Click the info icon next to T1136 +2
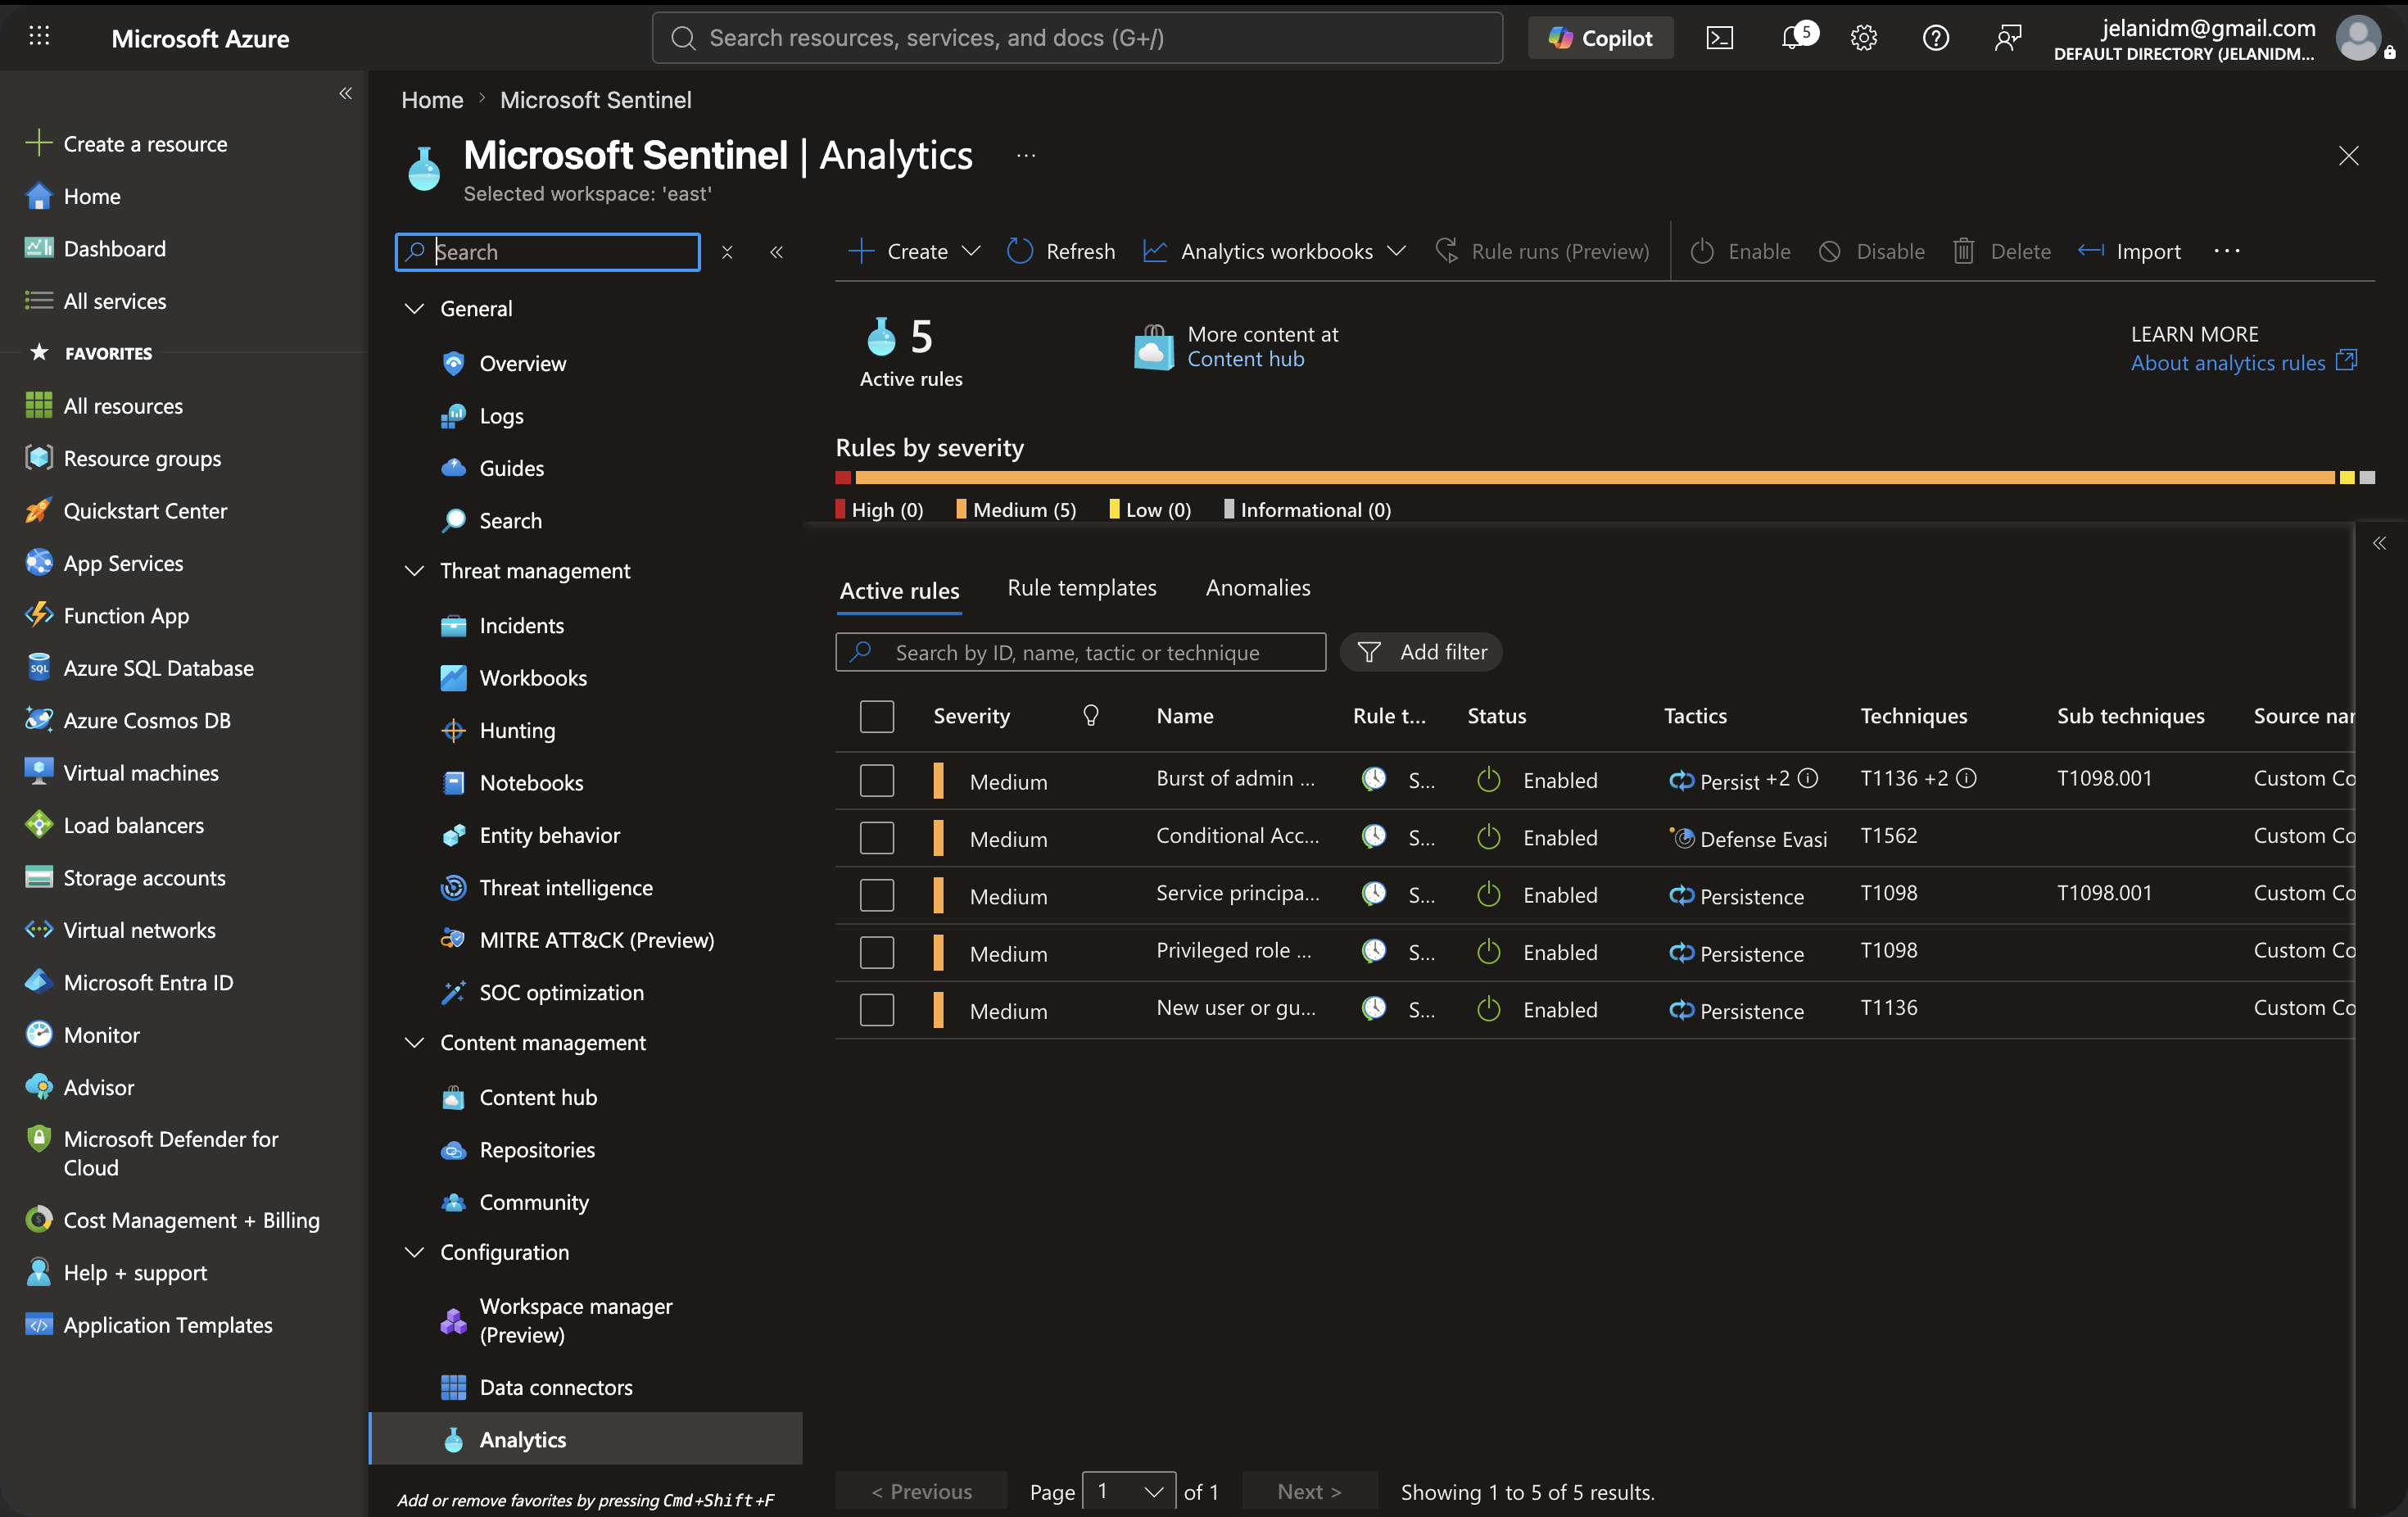The width and height of the screenshot is (2408, 1517). [x=1966, y=778]
